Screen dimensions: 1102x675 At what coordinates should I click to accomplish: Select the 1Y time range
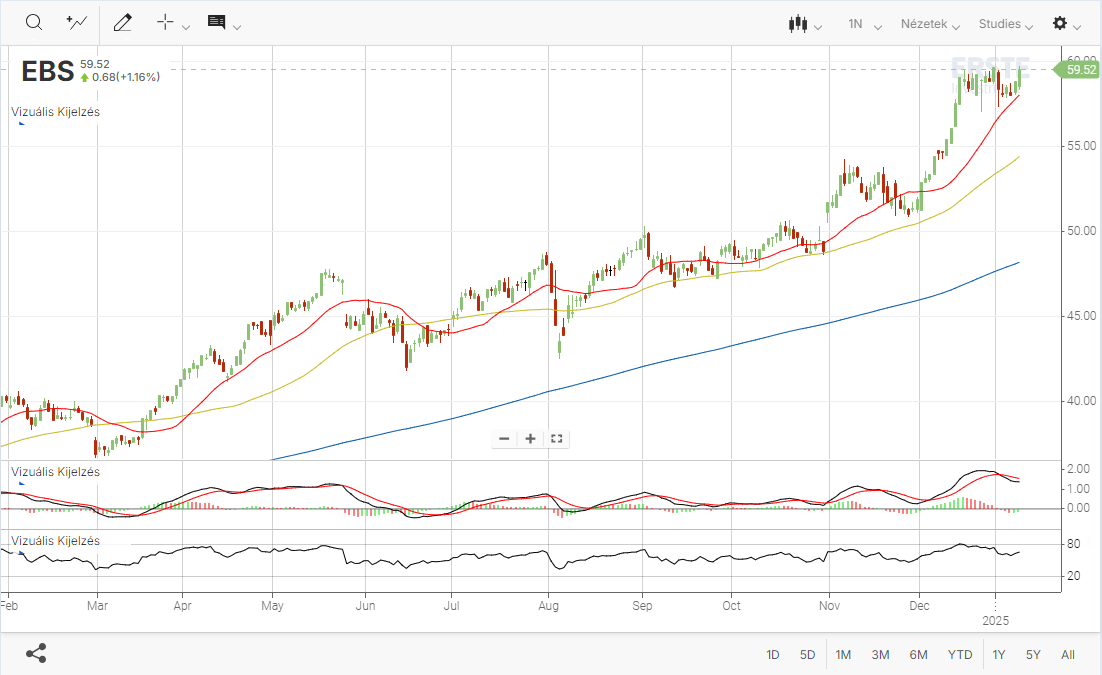[x=999, y=655]
